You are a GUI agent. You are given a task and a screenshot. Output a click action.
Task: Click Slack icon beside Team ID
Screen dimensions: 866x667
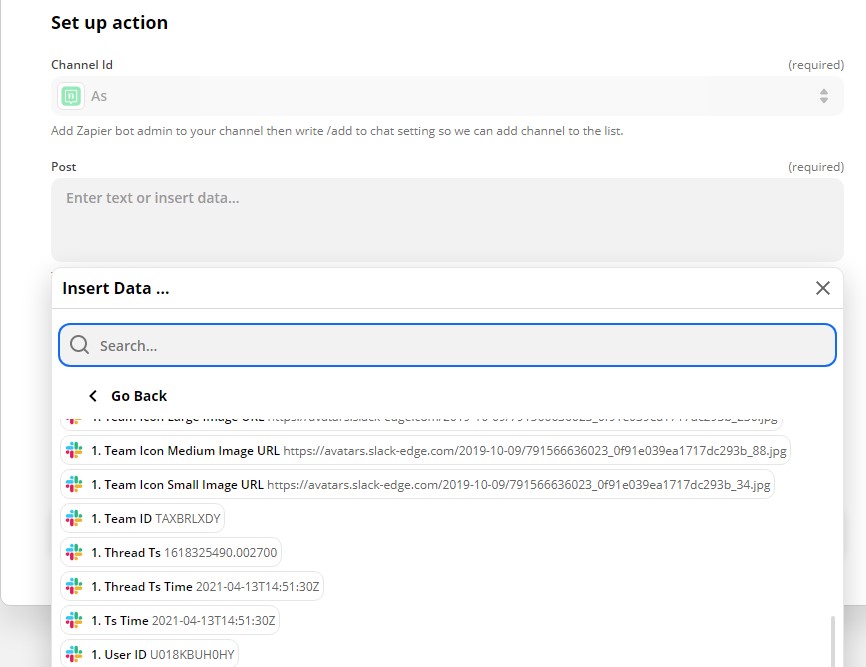tap(74, 518)
